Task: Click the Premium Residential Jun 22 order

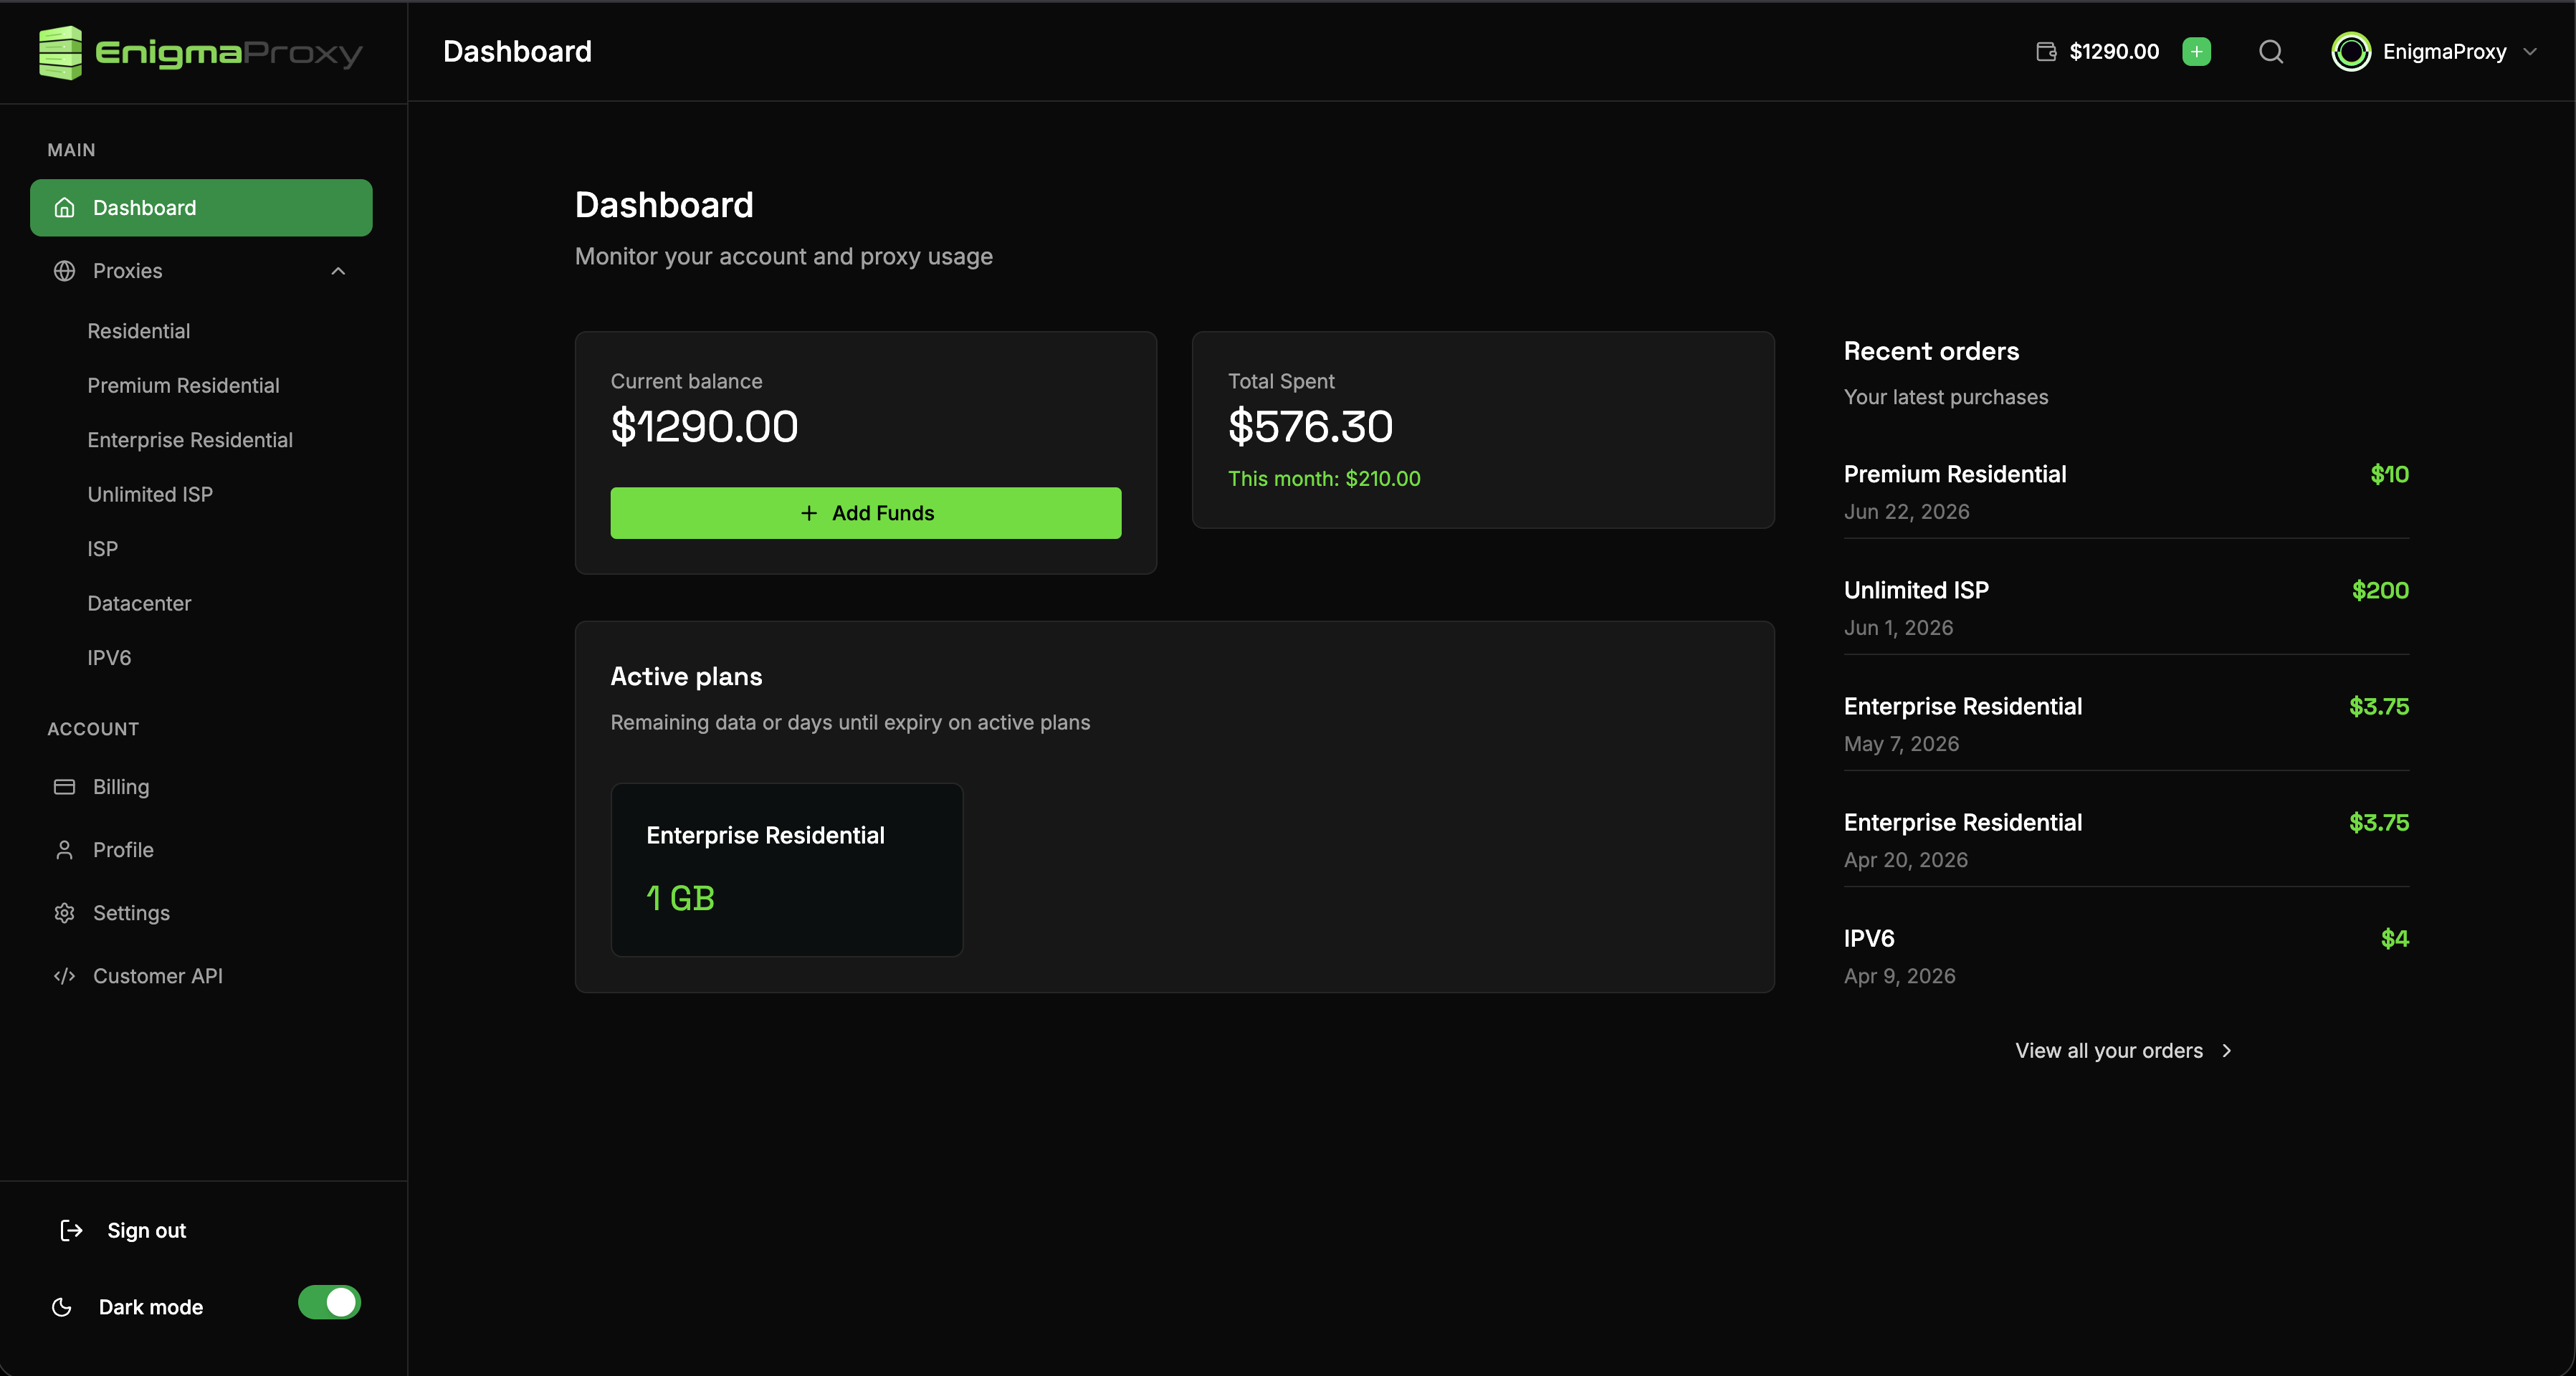Action: click(2126, 492)
